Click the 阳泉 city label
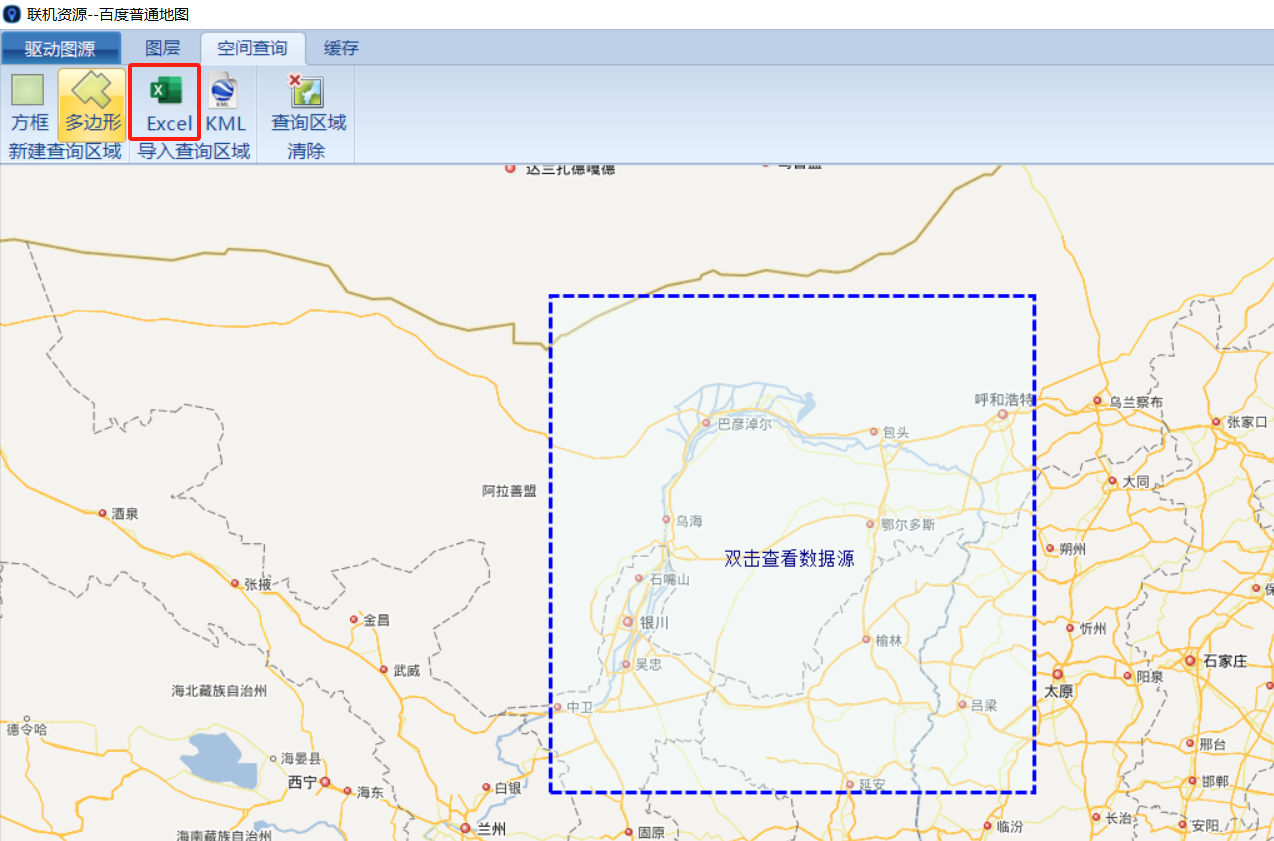The image size is (1274, 841). (x=1150, y=677)
